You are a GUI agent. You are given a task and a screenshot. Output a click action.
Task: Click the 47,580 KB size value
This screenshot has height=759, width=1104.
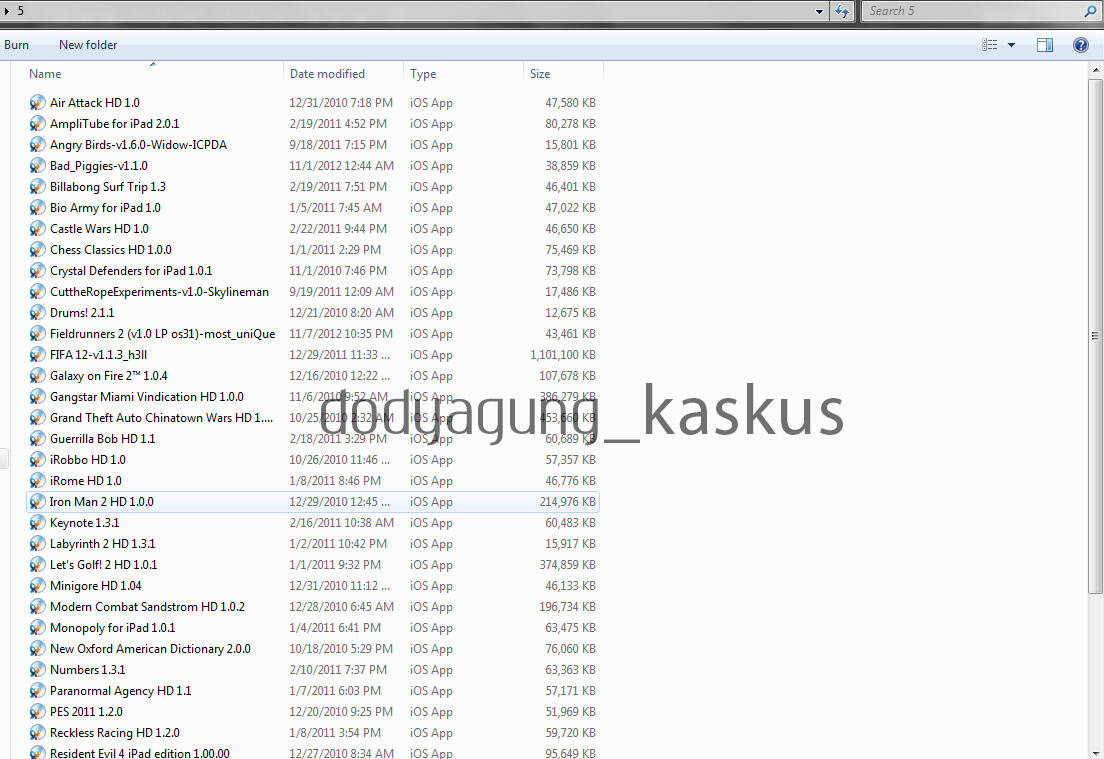tap(570, 103)
